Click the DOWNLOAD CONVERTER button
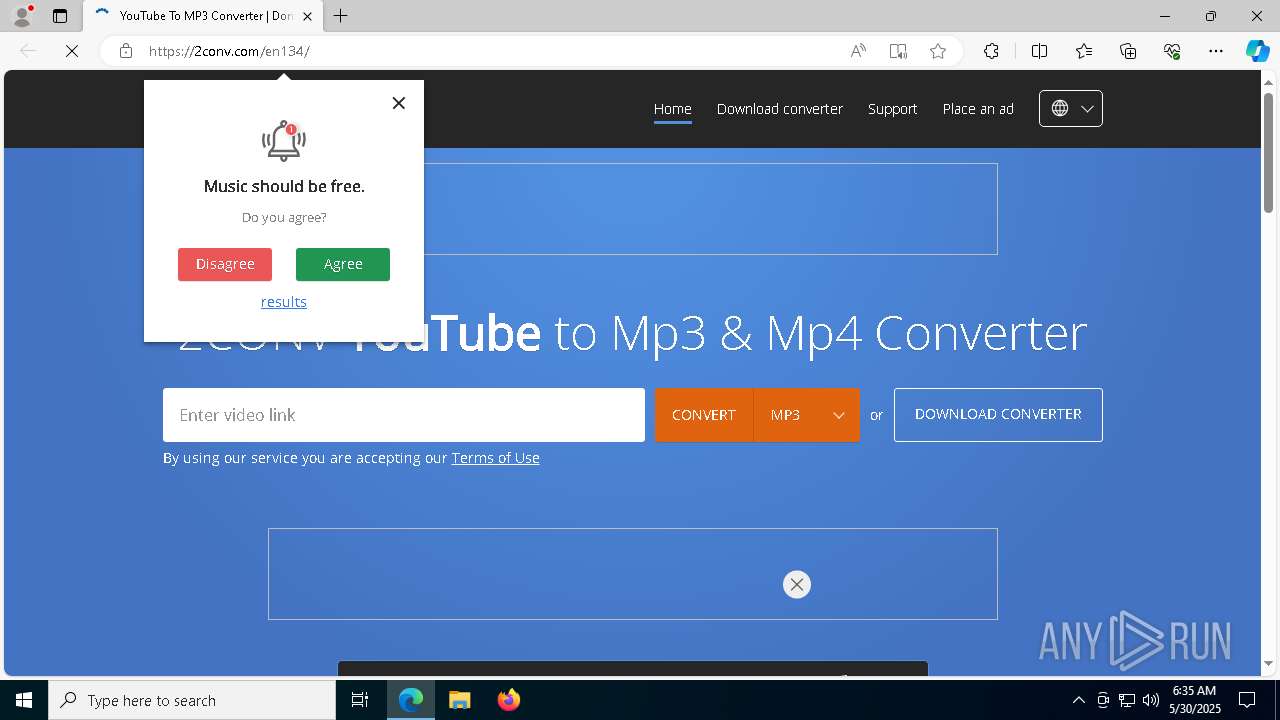1280x720 pixels. (x=998, y=415)
